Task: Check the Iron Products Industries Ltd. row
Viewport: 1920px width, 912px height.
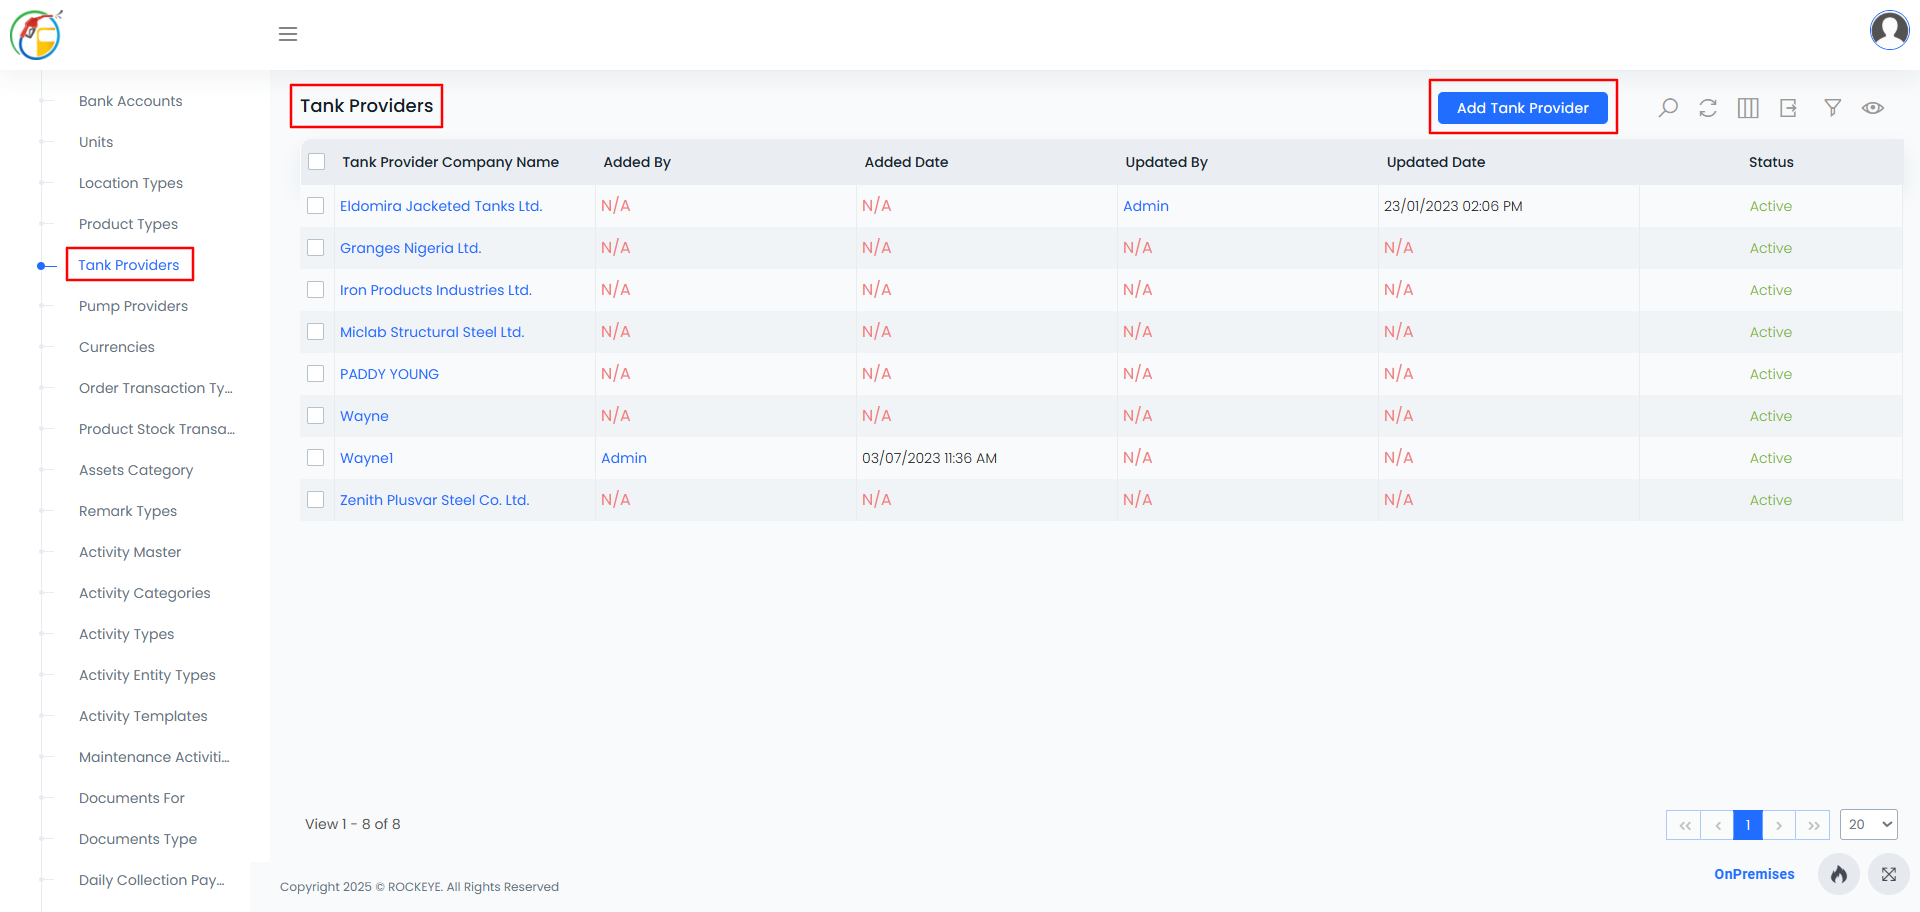Action: pos(316,290)
